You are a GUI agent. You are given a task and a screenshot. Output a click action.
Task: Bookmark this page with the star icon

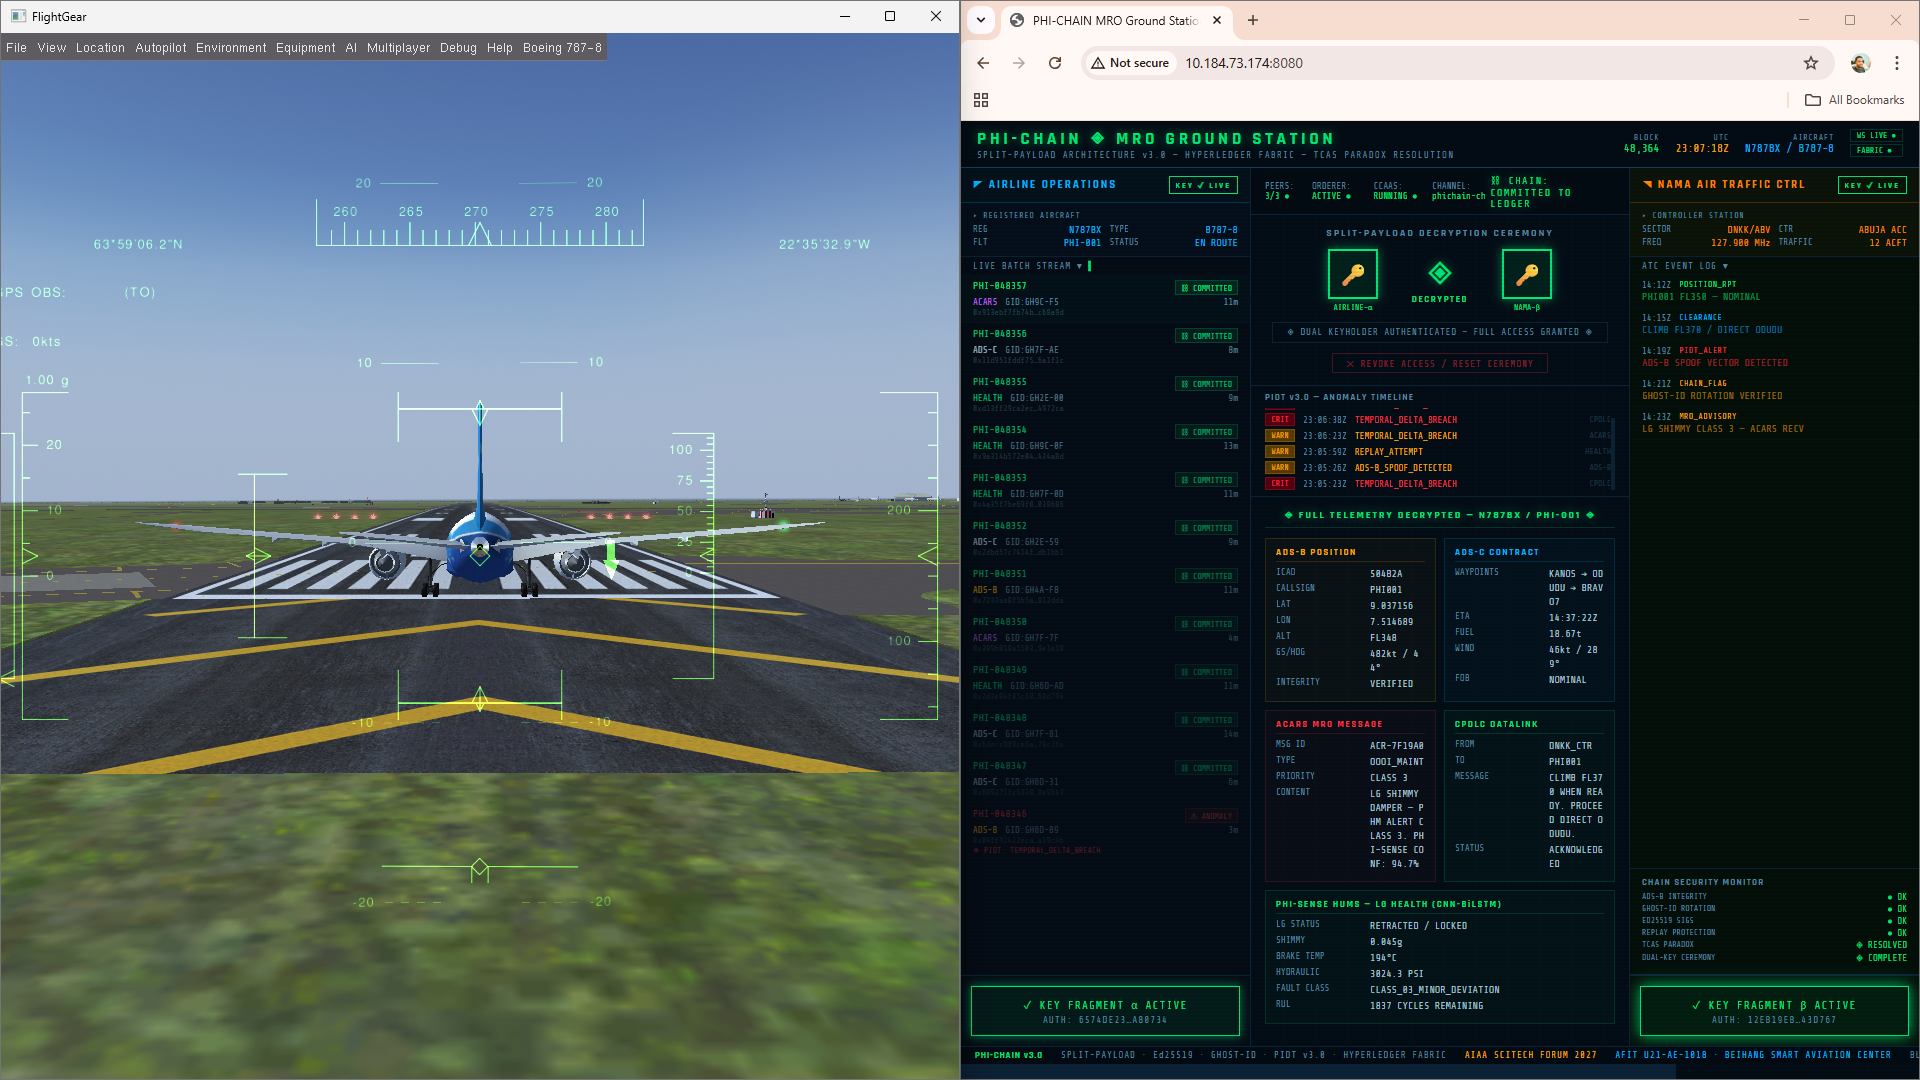point(1811,63)
